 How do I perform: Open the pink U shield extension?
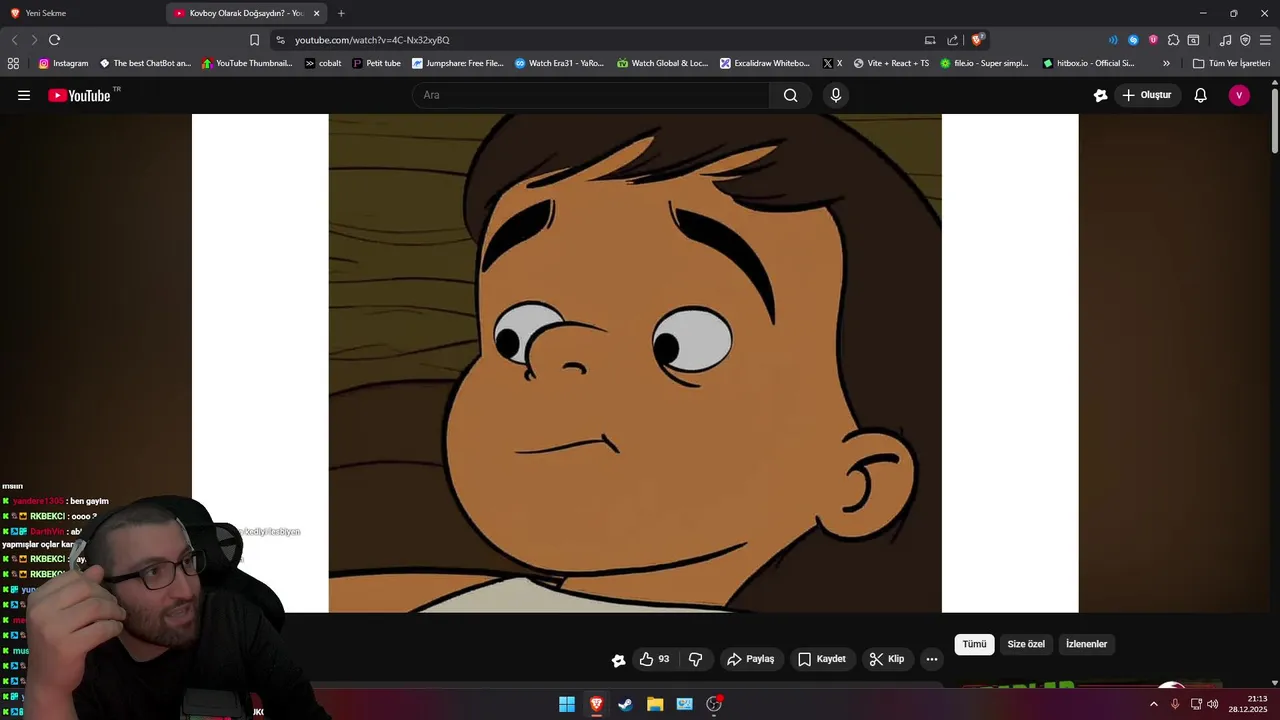tap(1153, 40)
